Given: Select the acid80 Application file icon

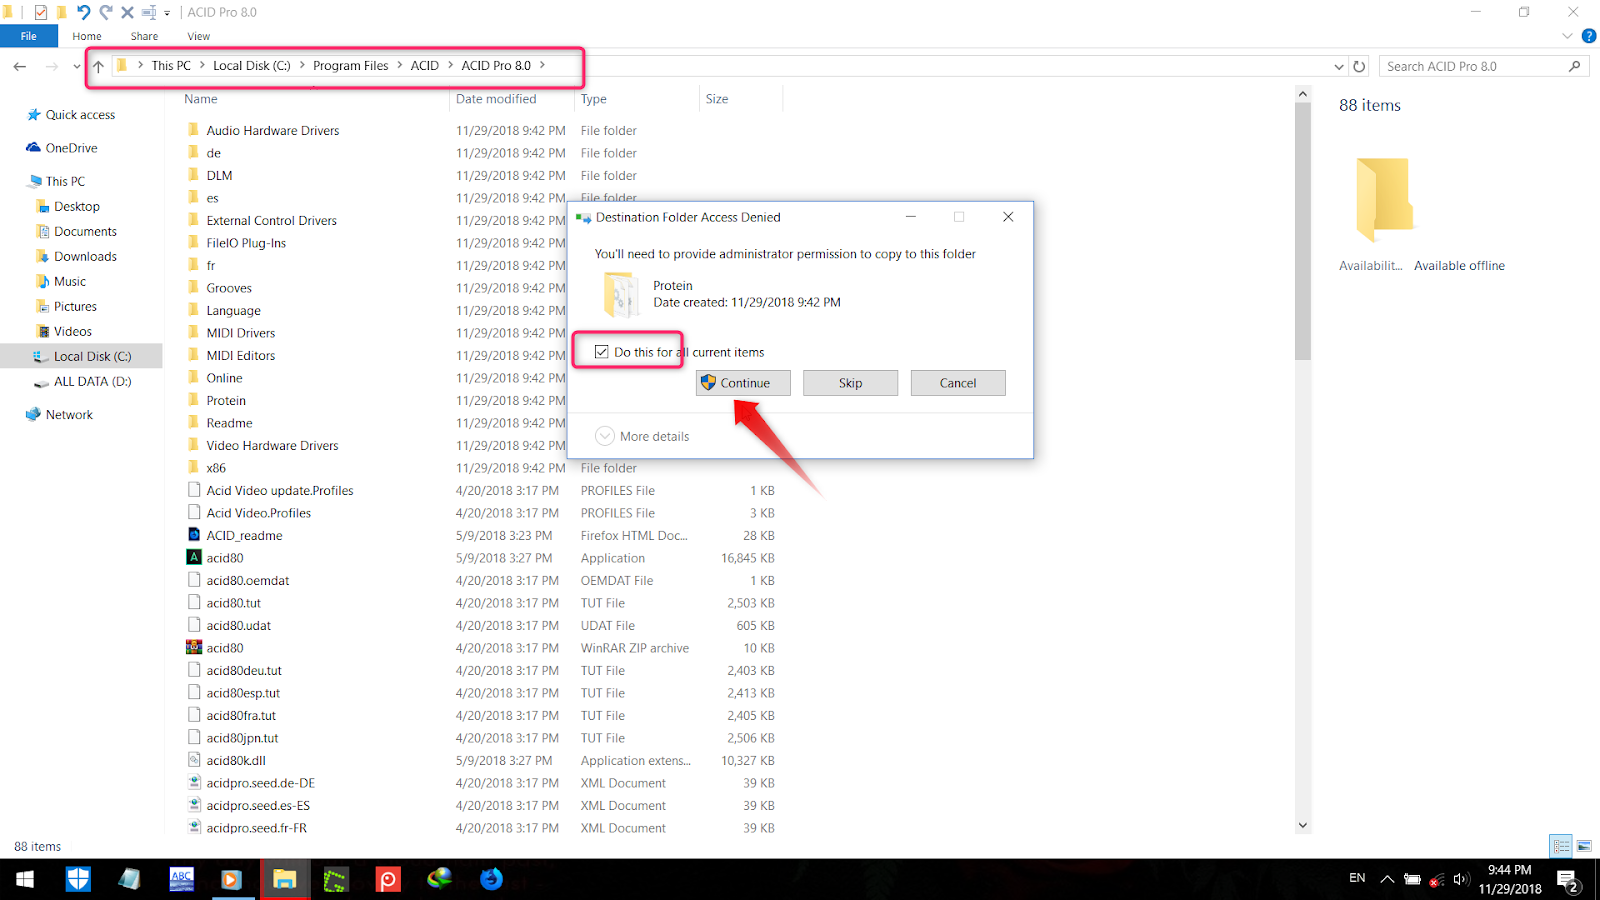Looking at the screenshot, I should 194,558.
